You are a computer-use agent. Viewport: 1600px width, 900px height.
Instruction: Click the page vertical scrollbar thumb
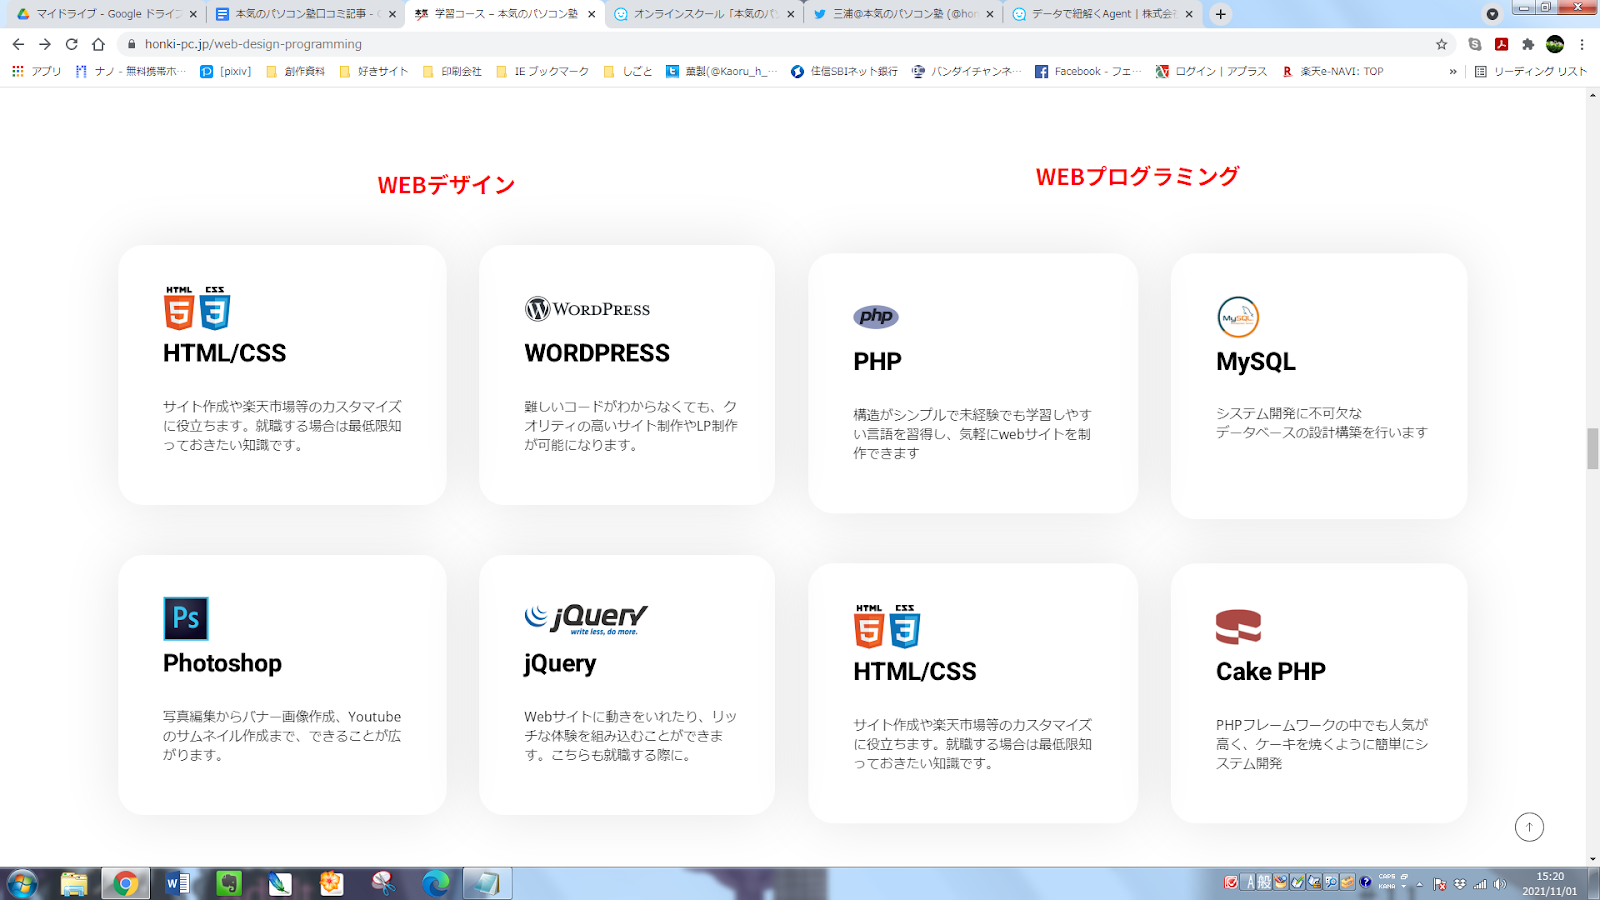click(1593, 448)
